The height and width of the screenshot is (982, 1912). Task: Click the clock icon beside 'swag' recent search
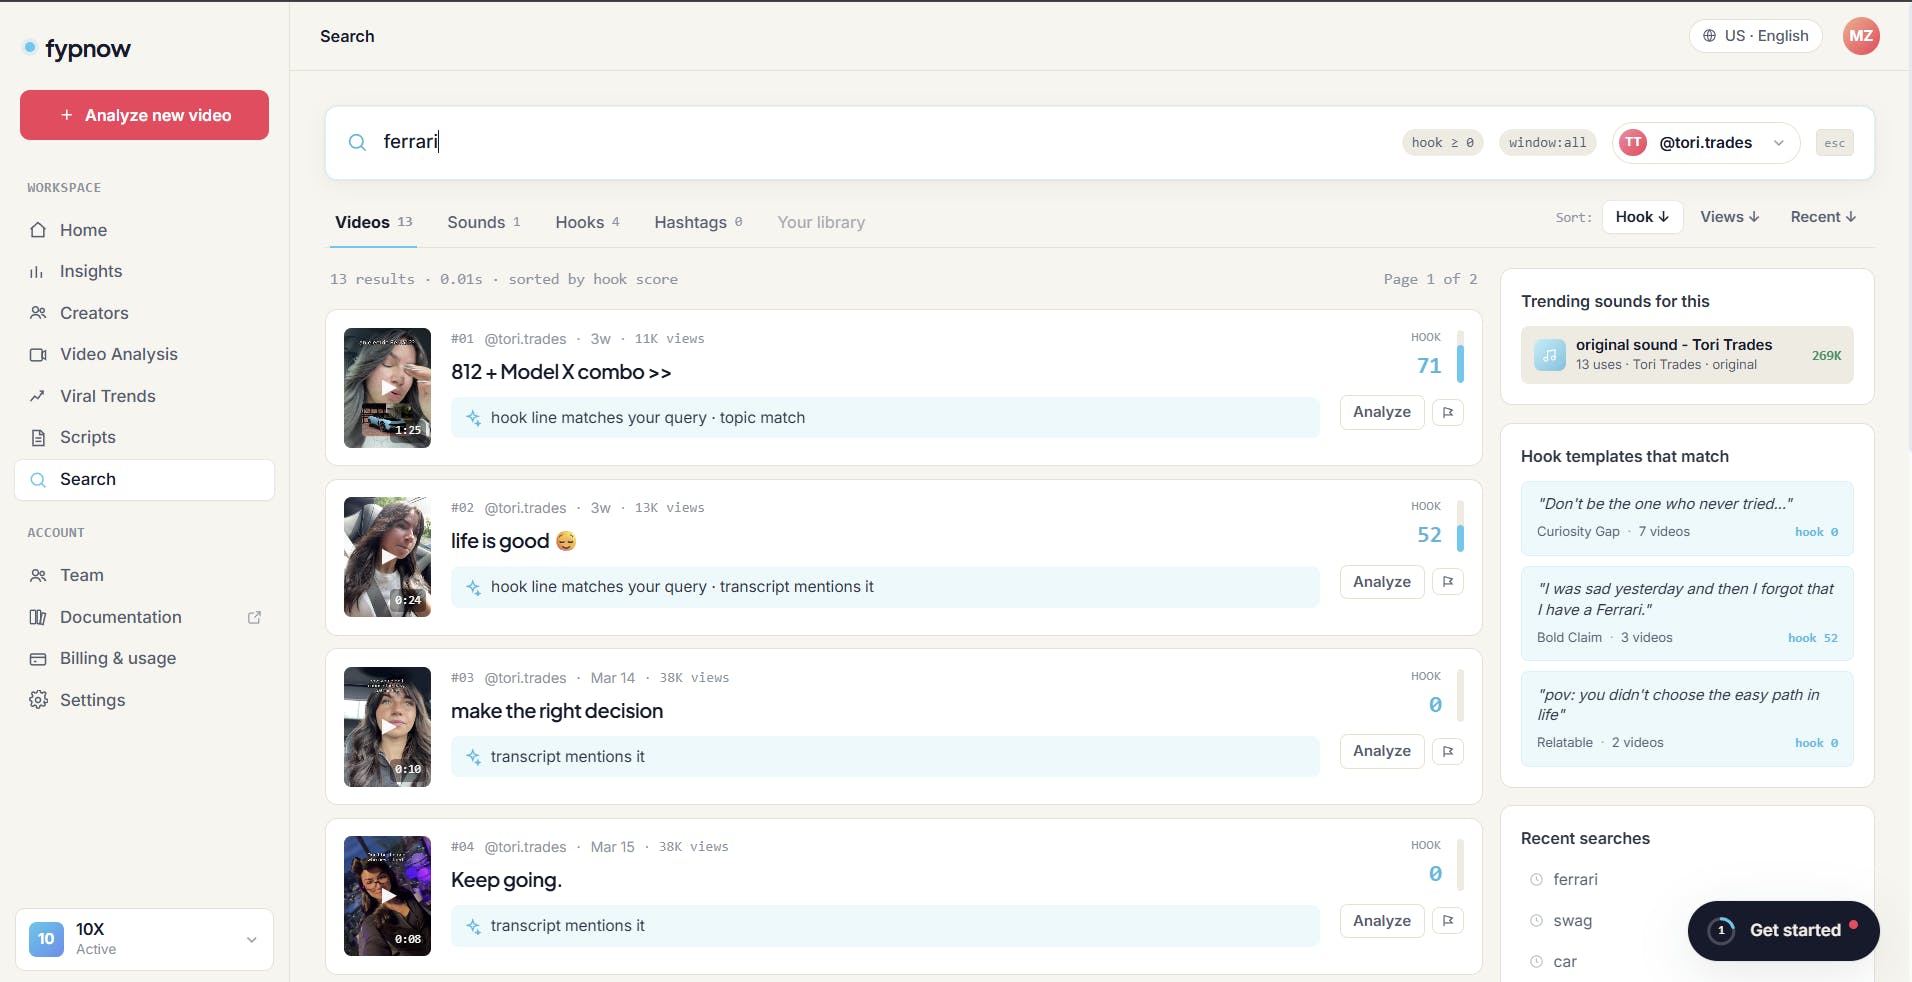point(1536,921)
